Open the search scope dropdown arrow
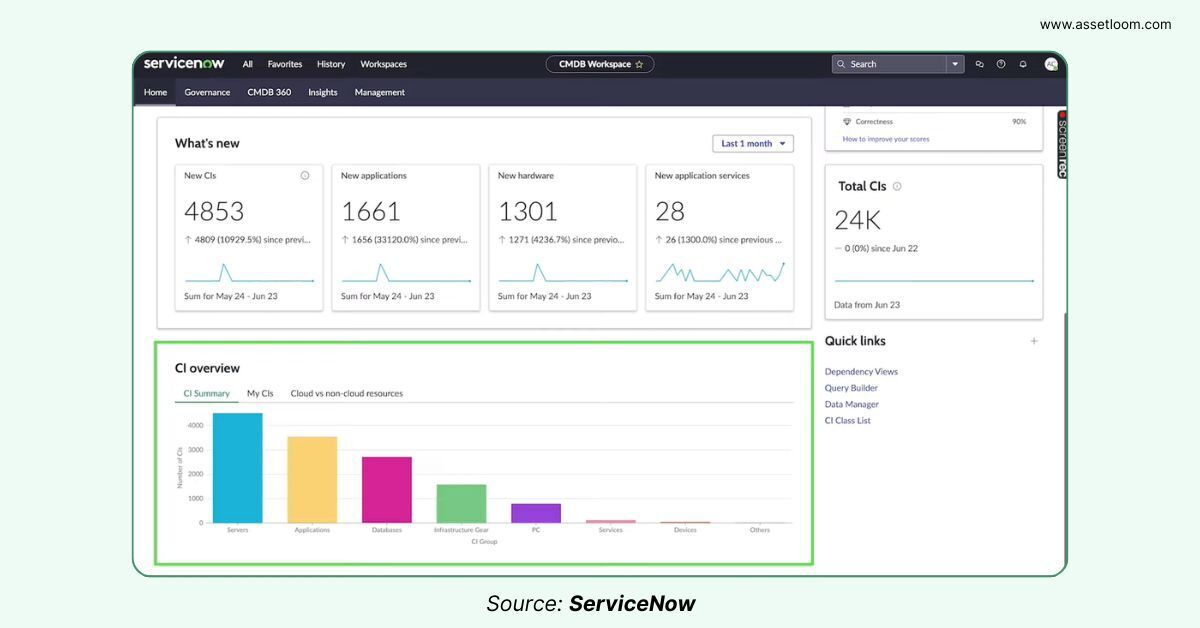Viewport: 1200px width, 628px height. (x=955, y=64)
